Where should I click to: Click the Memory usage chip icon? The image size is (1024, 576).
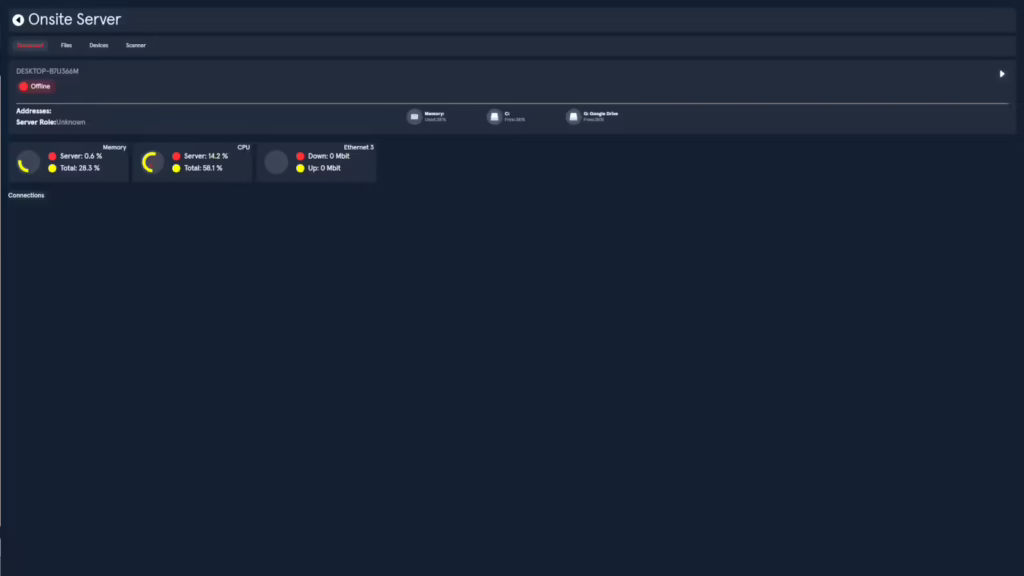414,116
